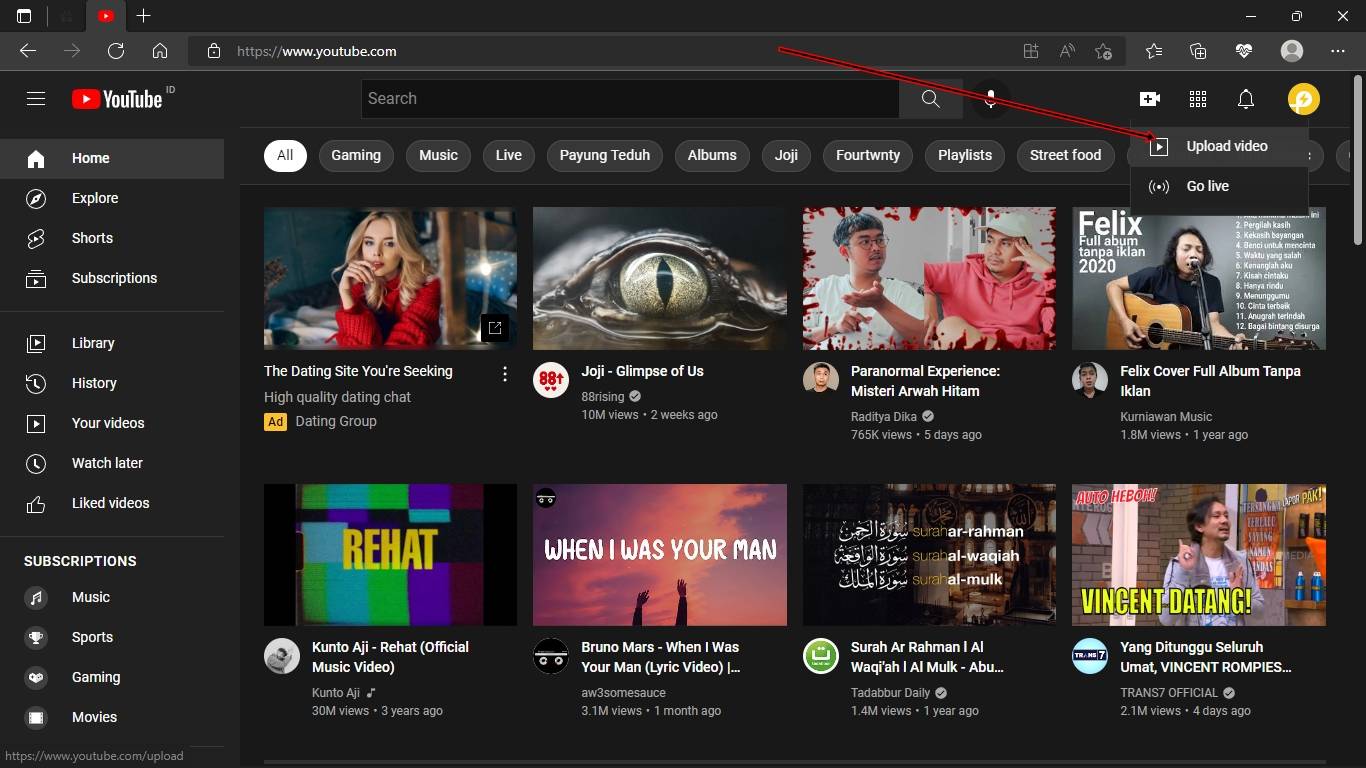Viewport: 1366px width, 768px height.
Task: Add page to favorites star icon
Action: pos(1103,51)
